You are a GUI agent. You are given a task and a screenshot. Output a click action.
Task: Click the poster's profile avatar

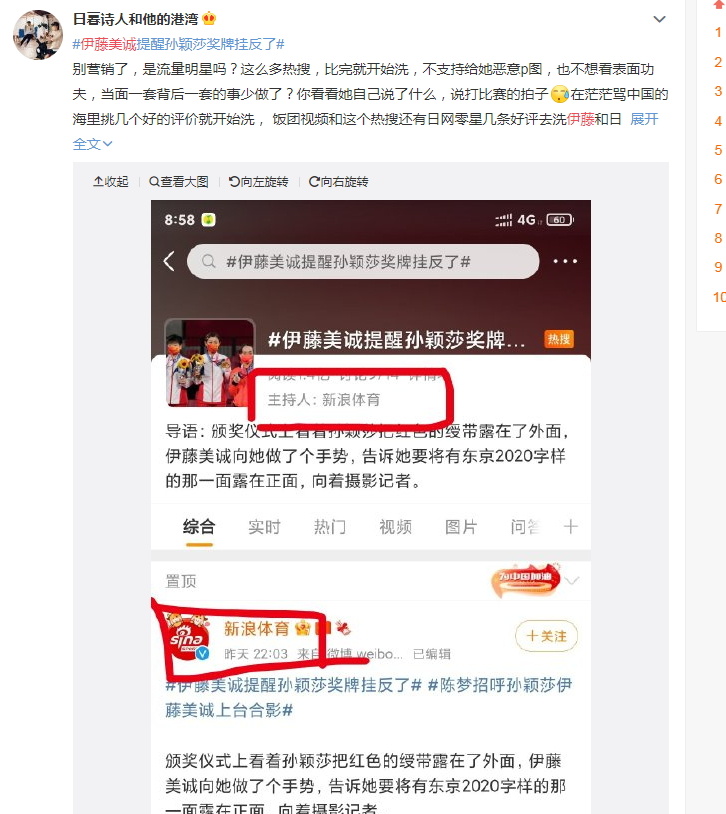point(37,35)
